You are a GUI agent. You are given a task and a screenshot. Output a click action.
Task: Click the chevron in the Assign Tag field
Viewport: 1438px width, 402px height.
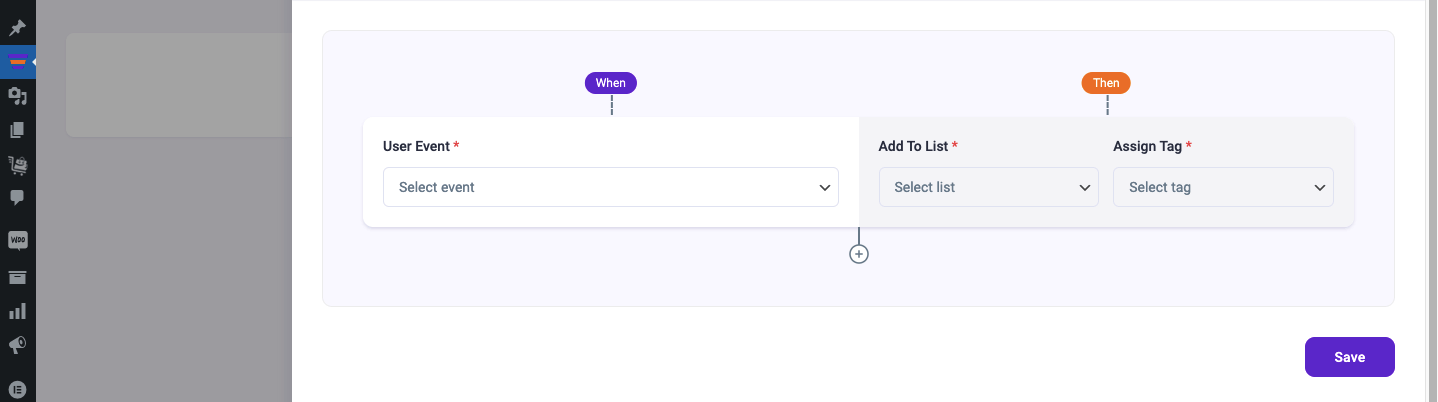pyautogui.click(x=1320, y=187)
